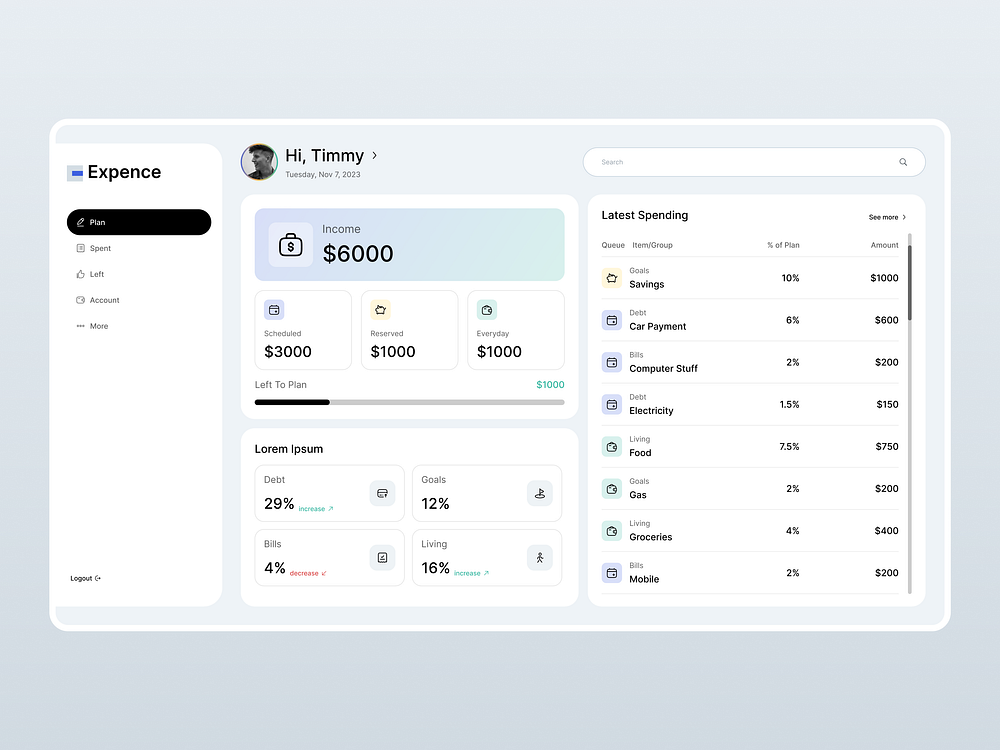Click the Account icon in the sidebar

pos(79,300)
